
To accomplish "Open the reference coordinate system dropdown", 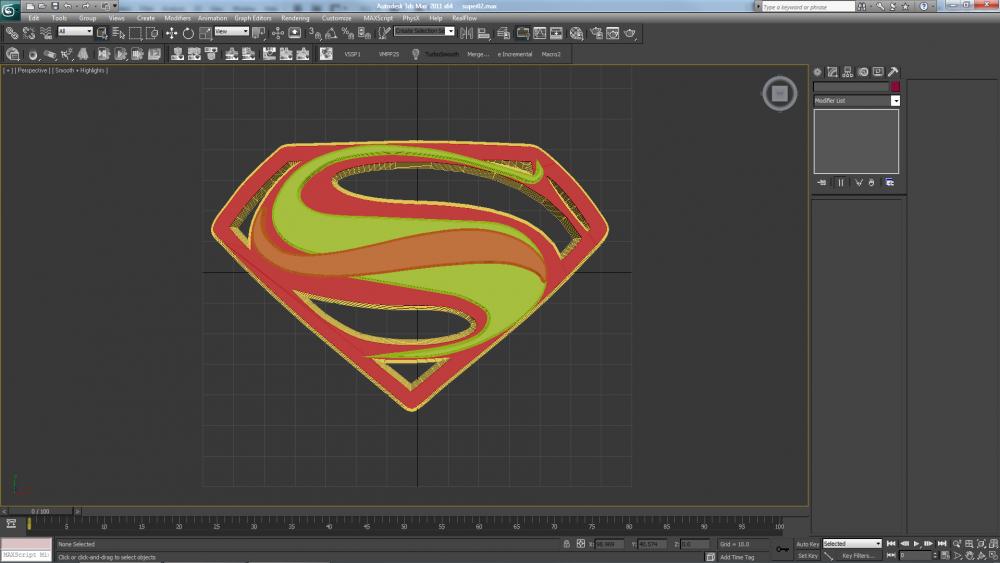I will (x=232, y=31).
